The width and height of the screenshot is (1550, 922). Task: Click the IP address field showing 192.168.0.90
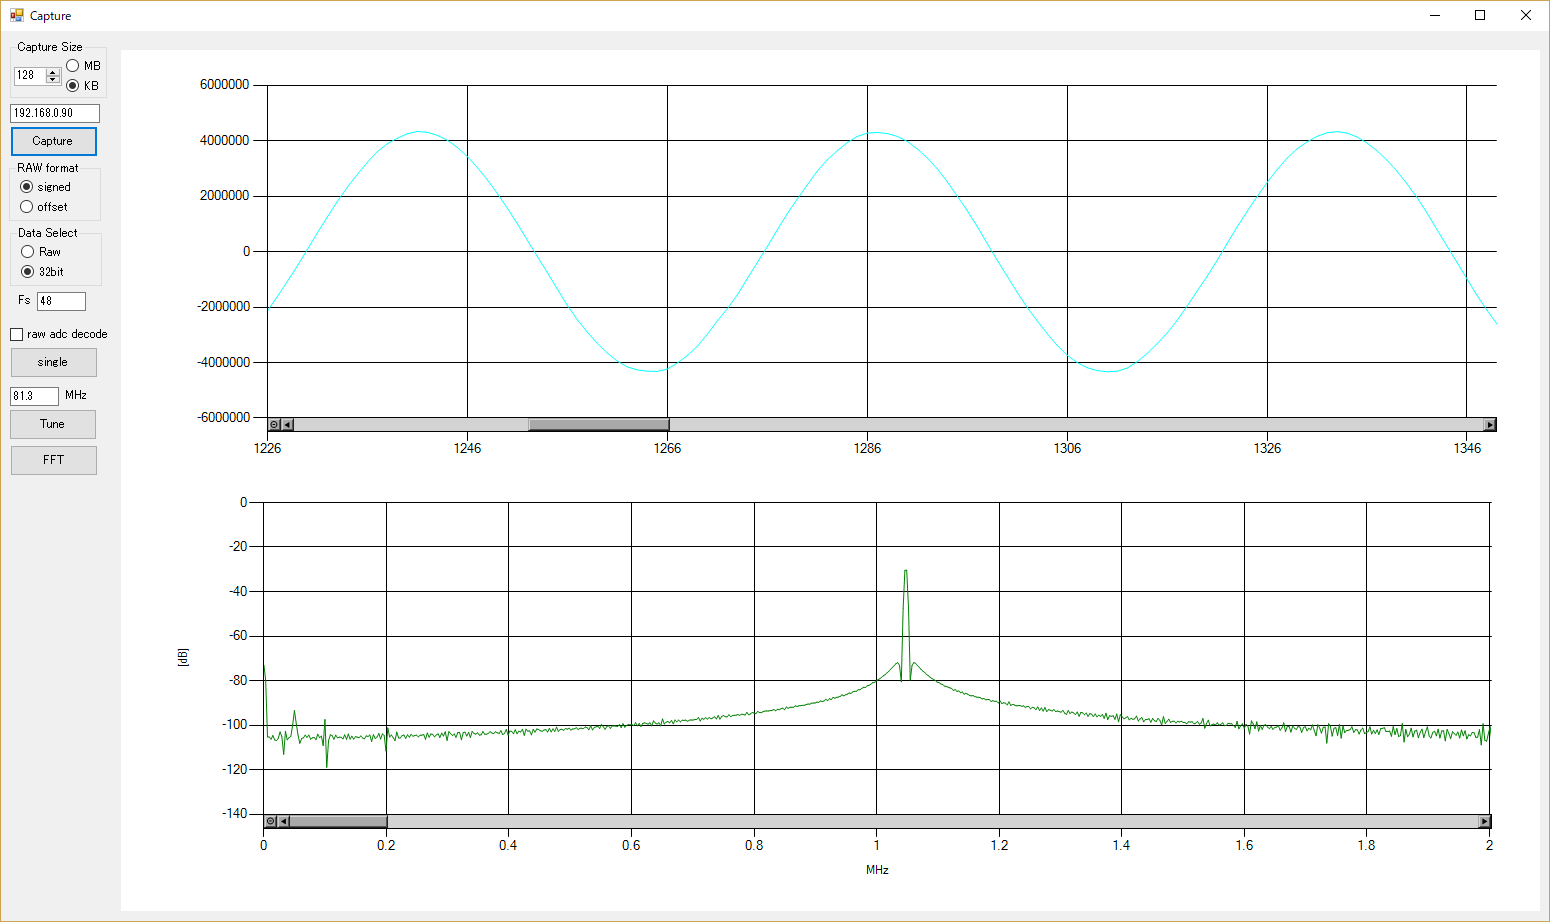(54, 113)
